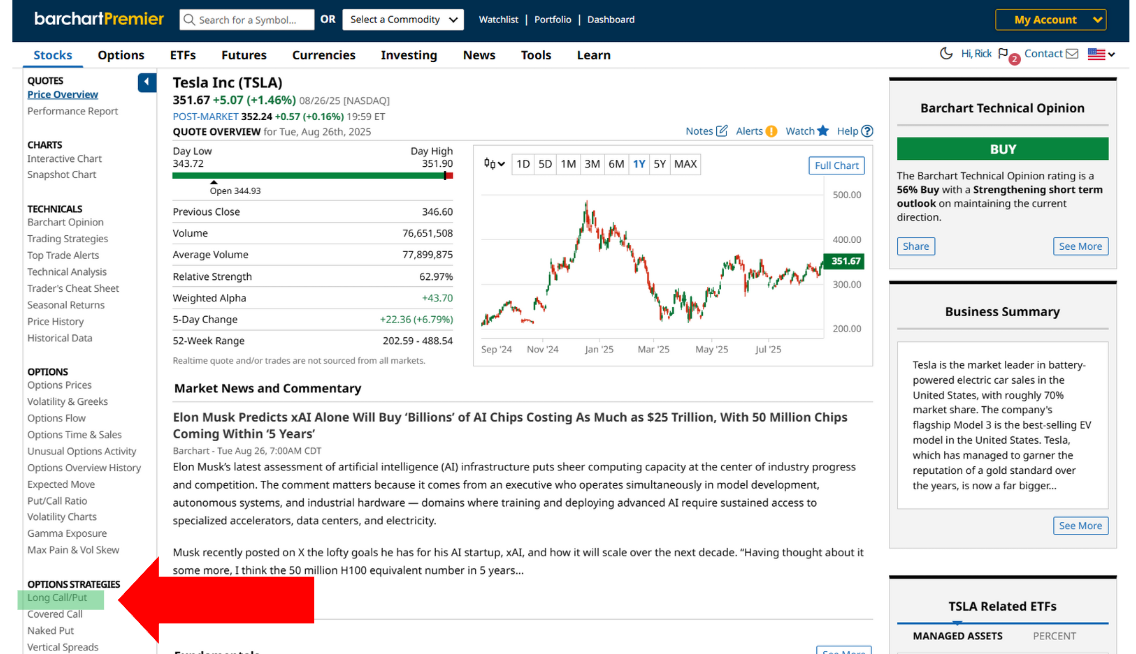Click the Hi, Rick account greeting
Viewport: 1136px width, 654px height.
click(976, 54)
